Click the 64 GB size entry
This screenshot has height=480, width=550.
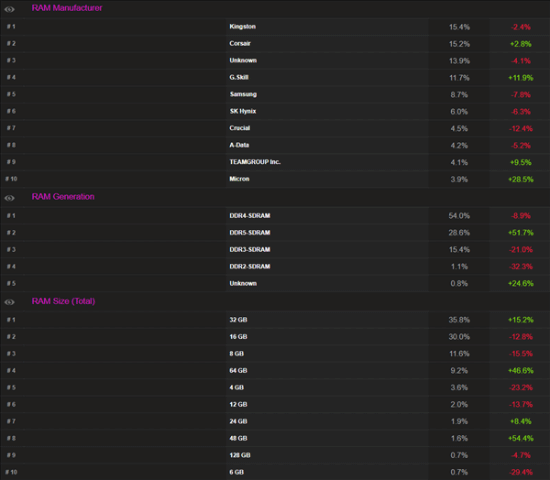[238, 371]
